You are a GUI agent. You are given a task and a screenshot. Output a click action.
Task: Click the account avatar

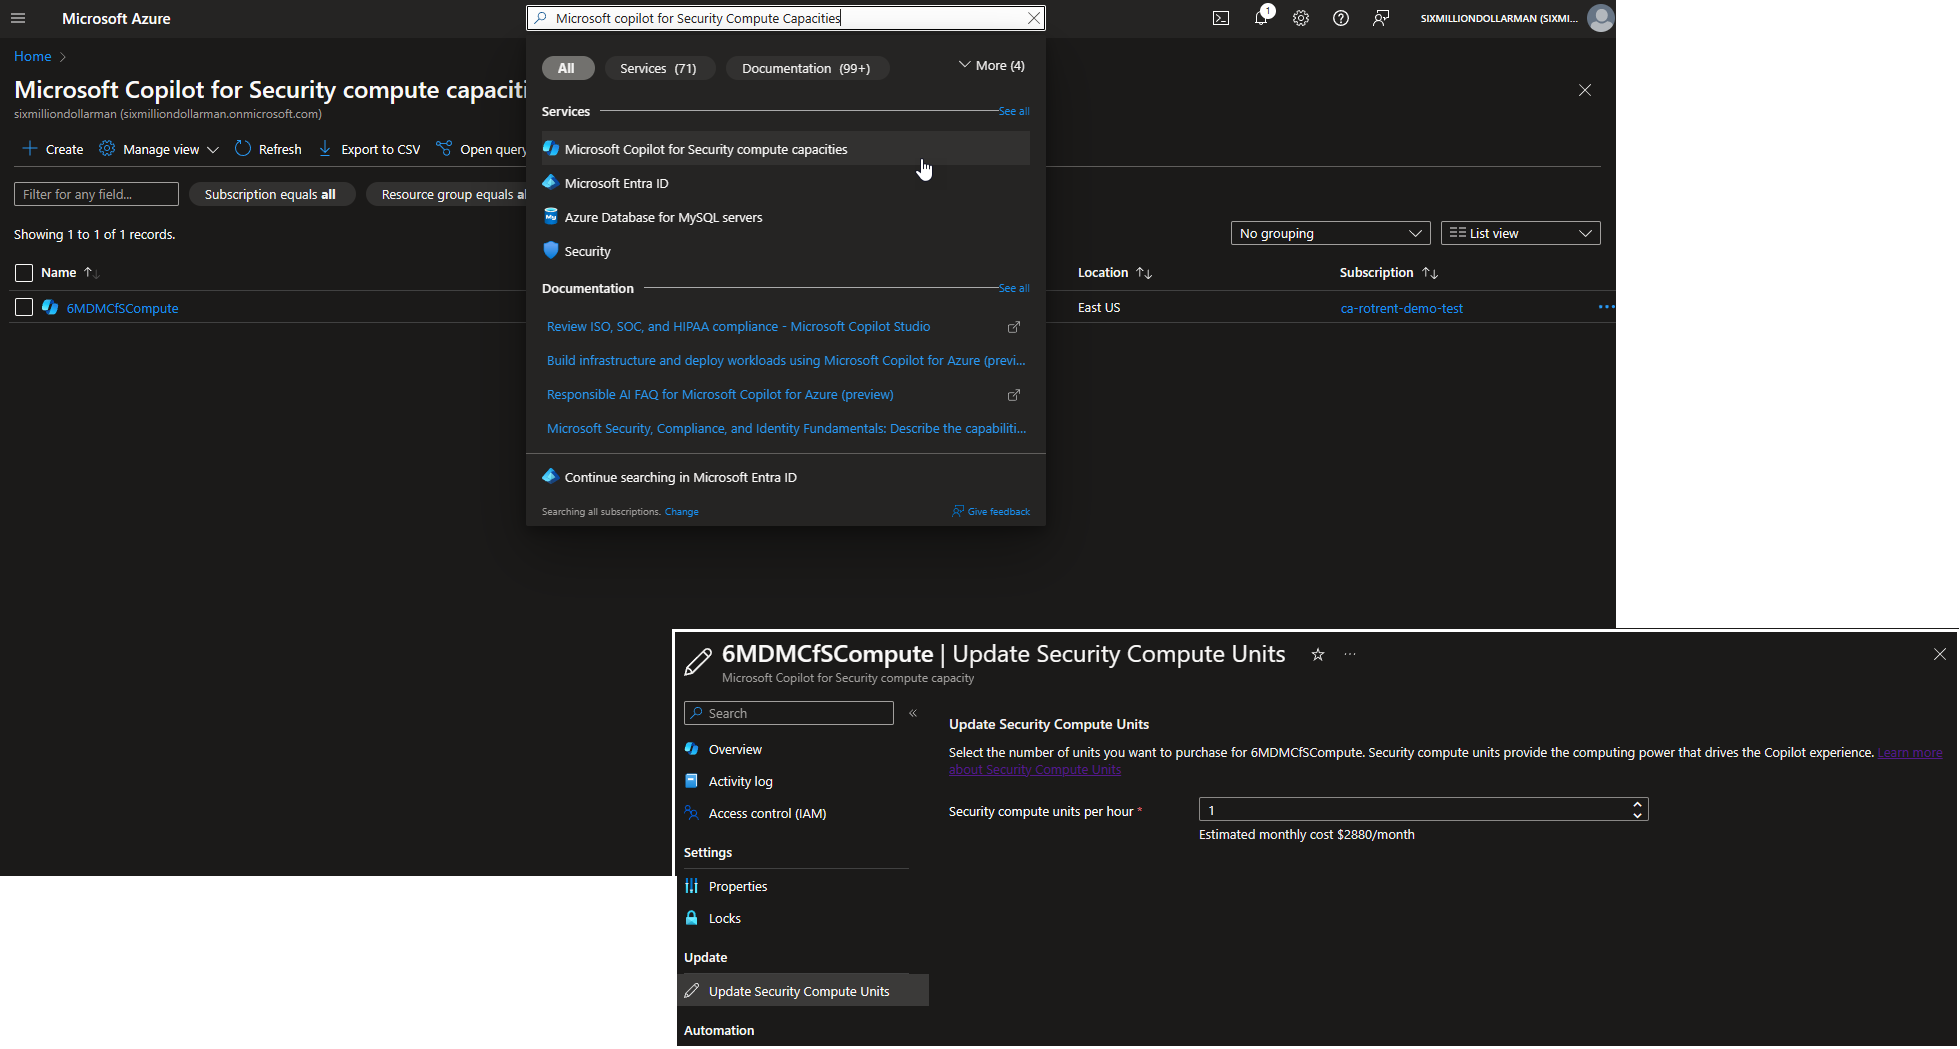pyautogui.click(x=1601, y=18)
